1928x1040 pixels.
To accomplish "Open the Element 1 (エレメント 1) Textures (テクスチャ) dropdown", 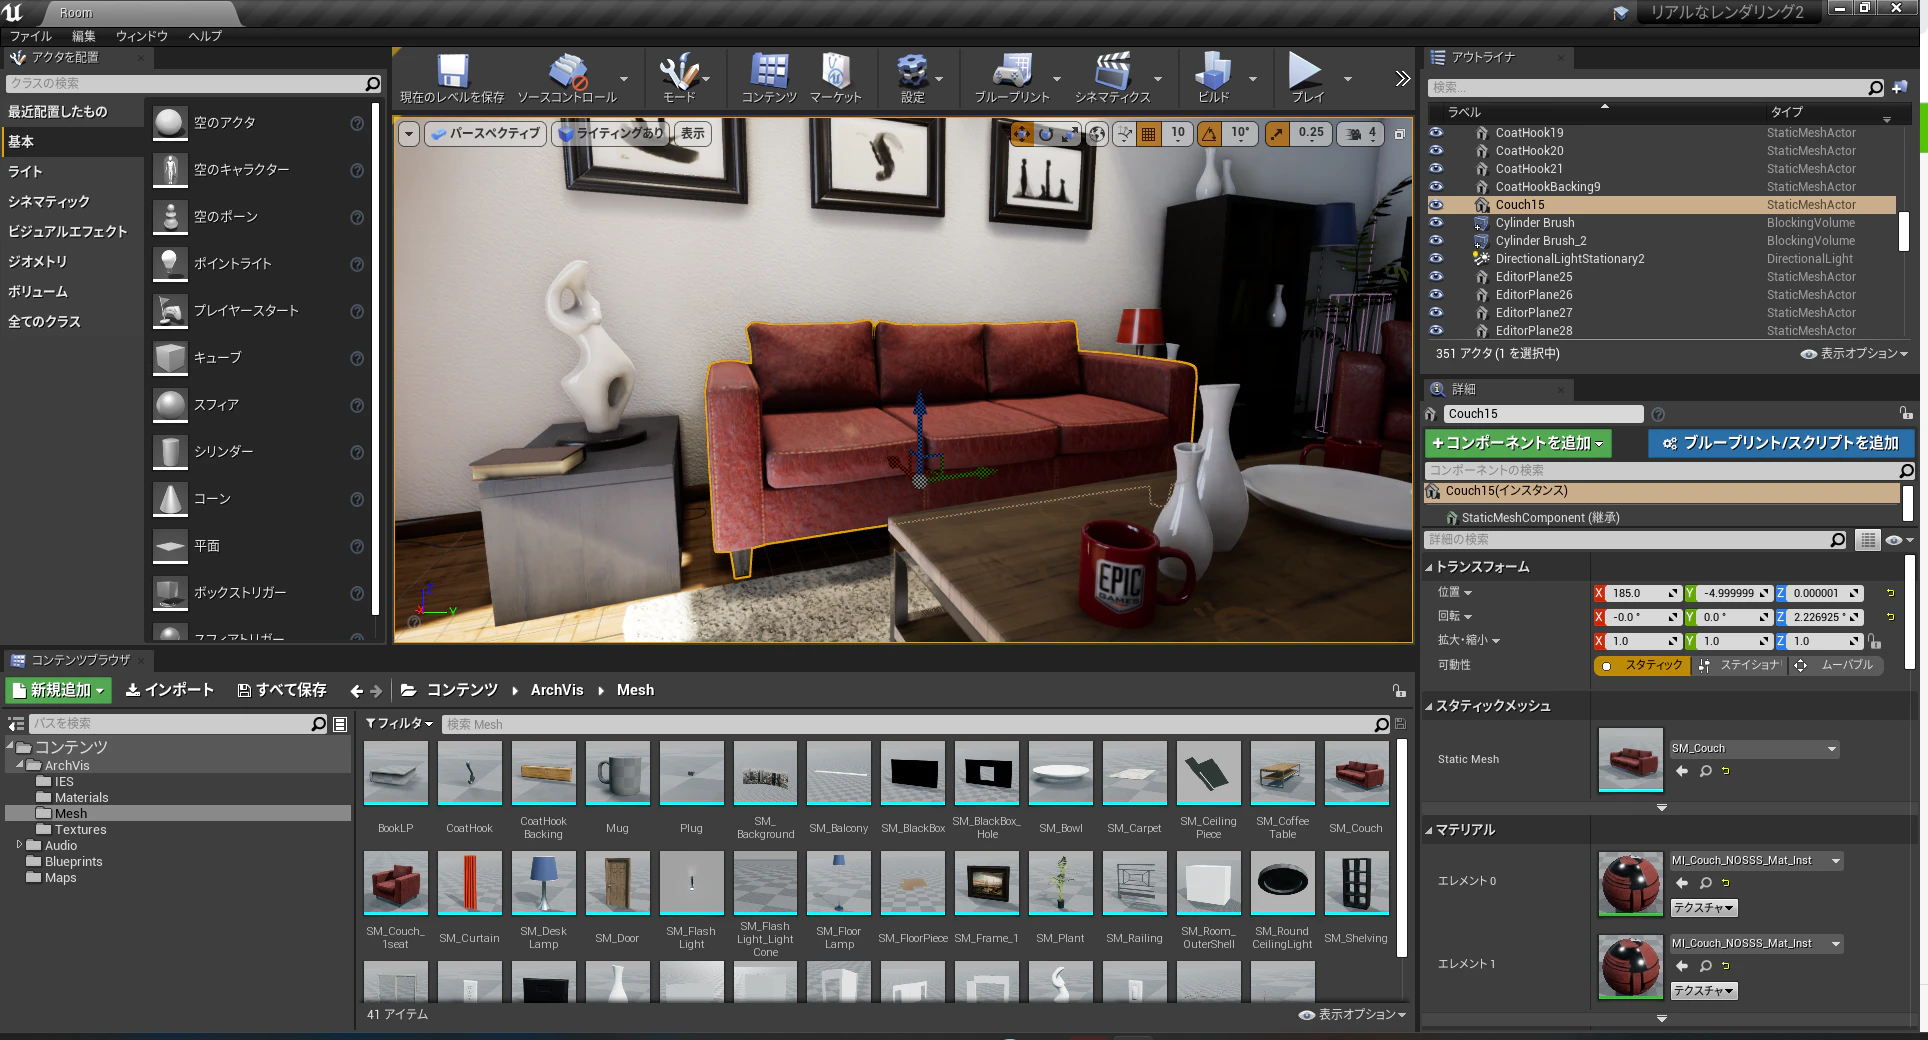I will pyautogui.click(x=1704, y=991).
